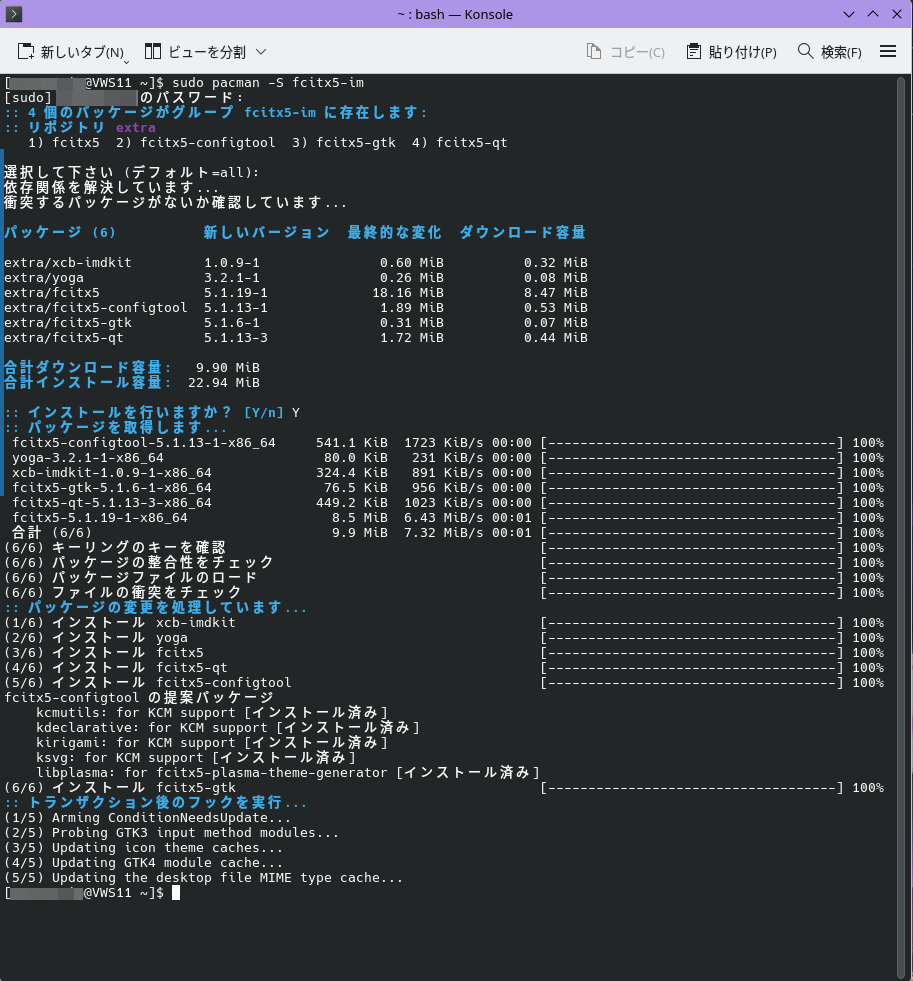This screenshot has width=913, height=981.
Task: Open the hamburger menu
Action: pos(887,52)
